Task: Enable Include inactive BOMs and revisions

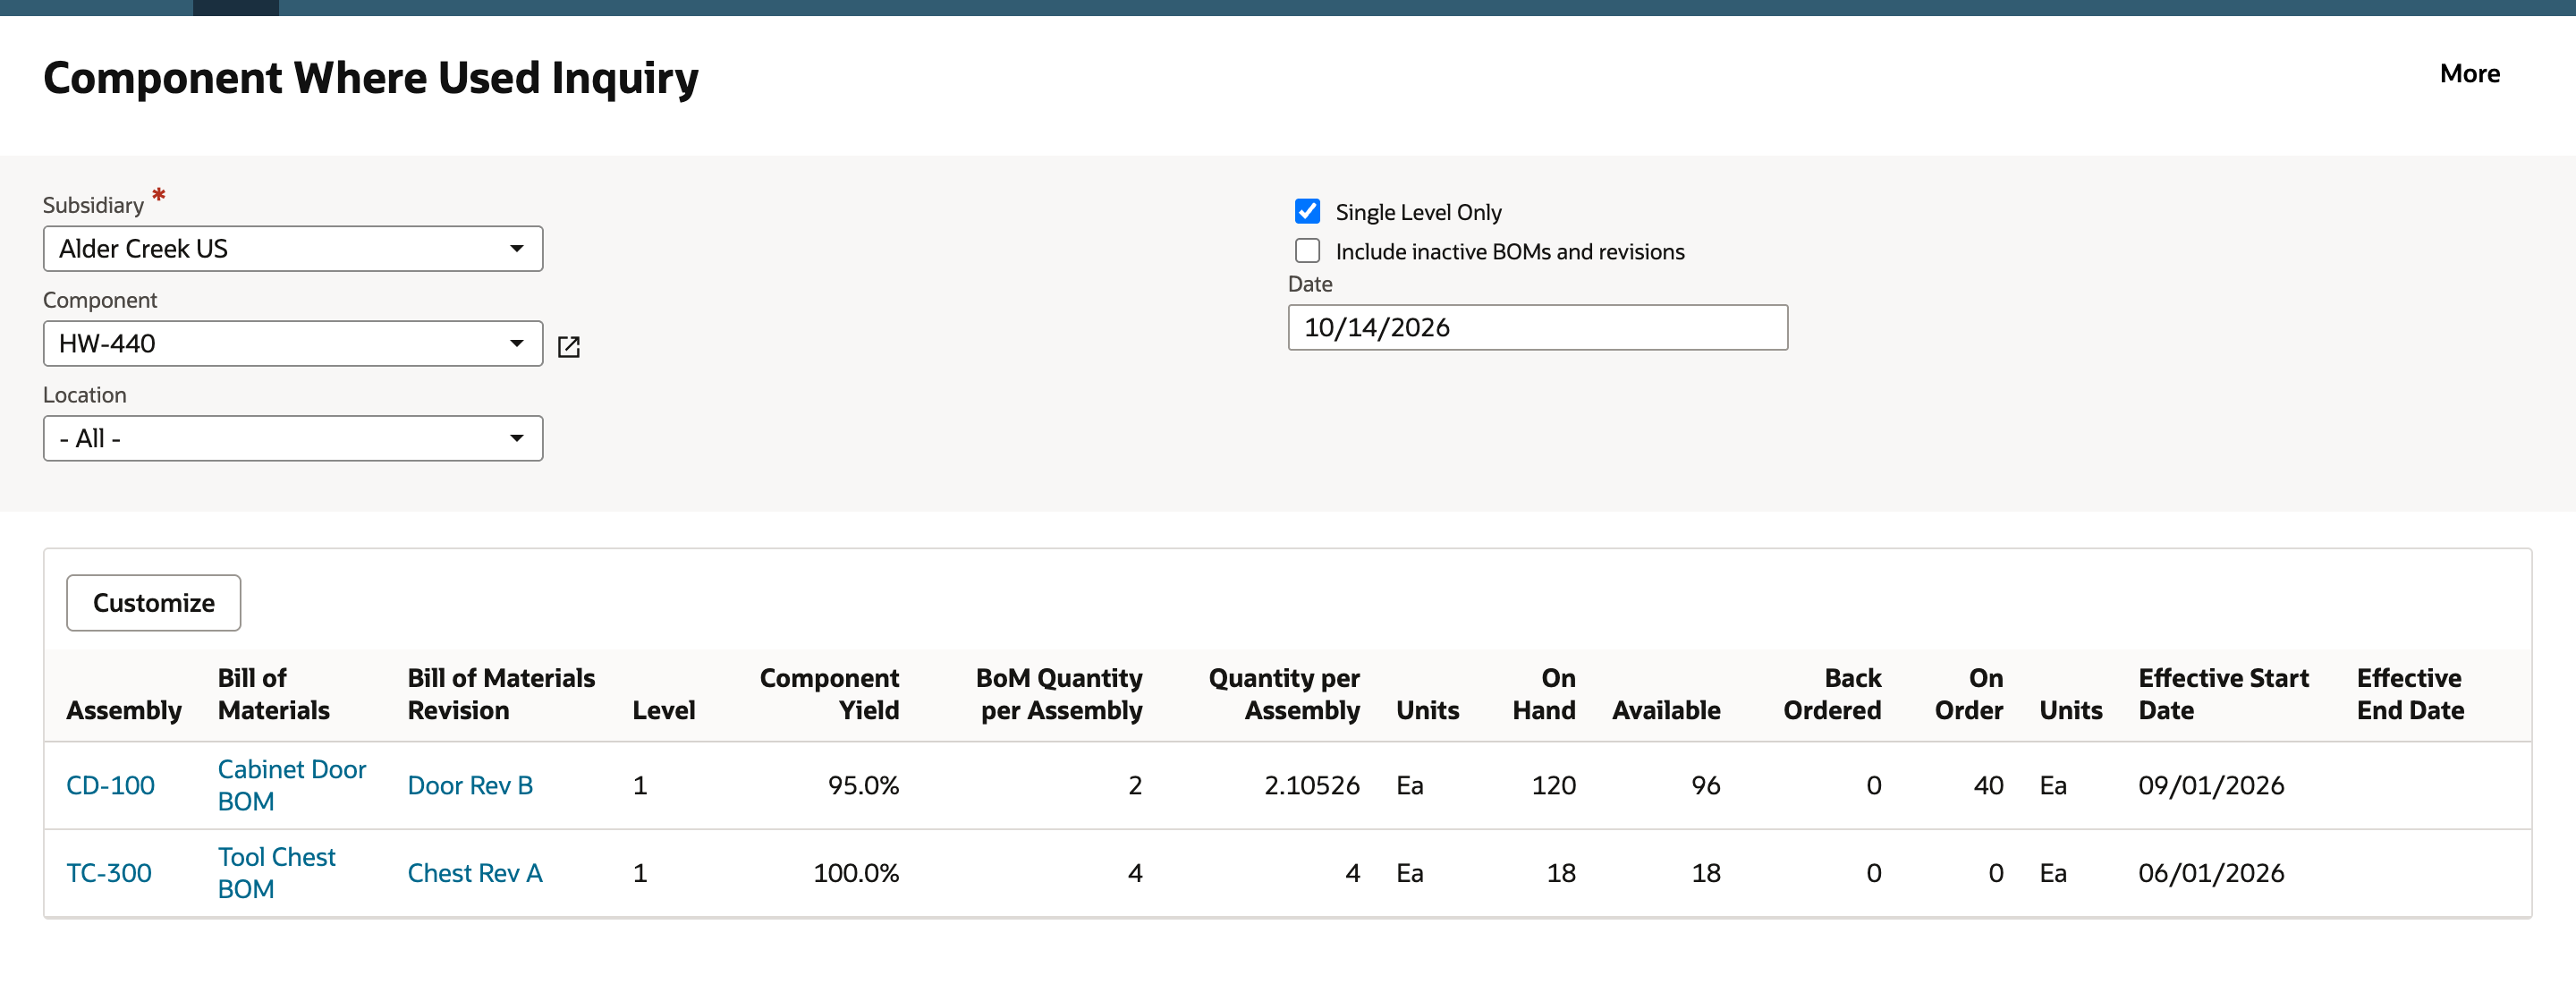Action: coord(1307,250)
